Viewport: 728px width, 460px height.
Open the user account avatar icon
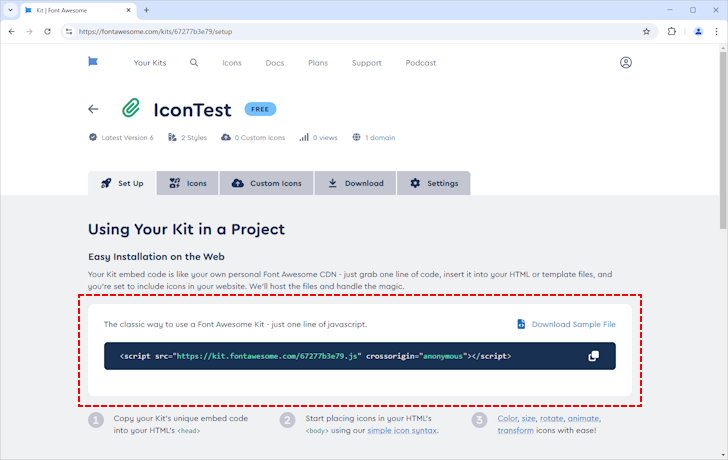pyautogui.click(x=626, y=62)
